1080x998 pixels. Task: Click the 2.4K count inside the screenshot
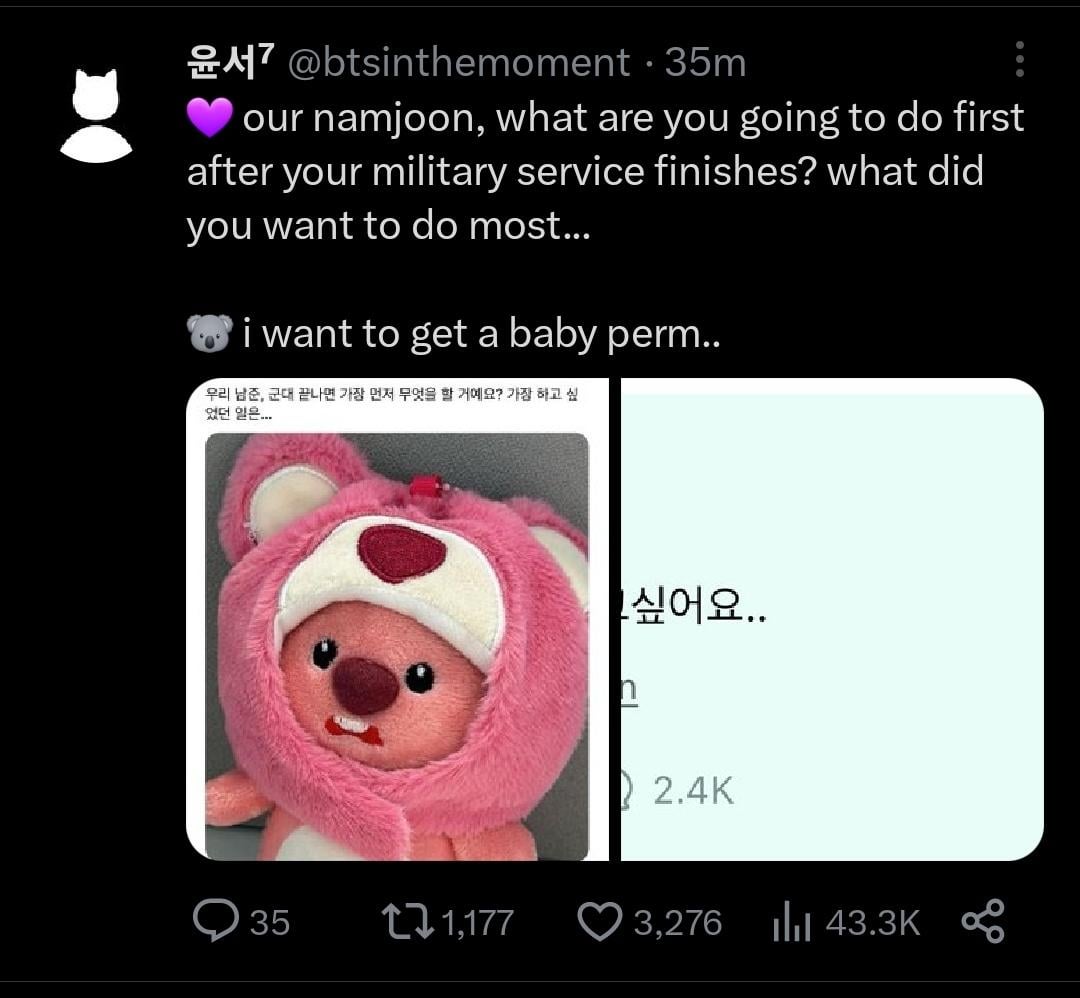click(693, 791)
